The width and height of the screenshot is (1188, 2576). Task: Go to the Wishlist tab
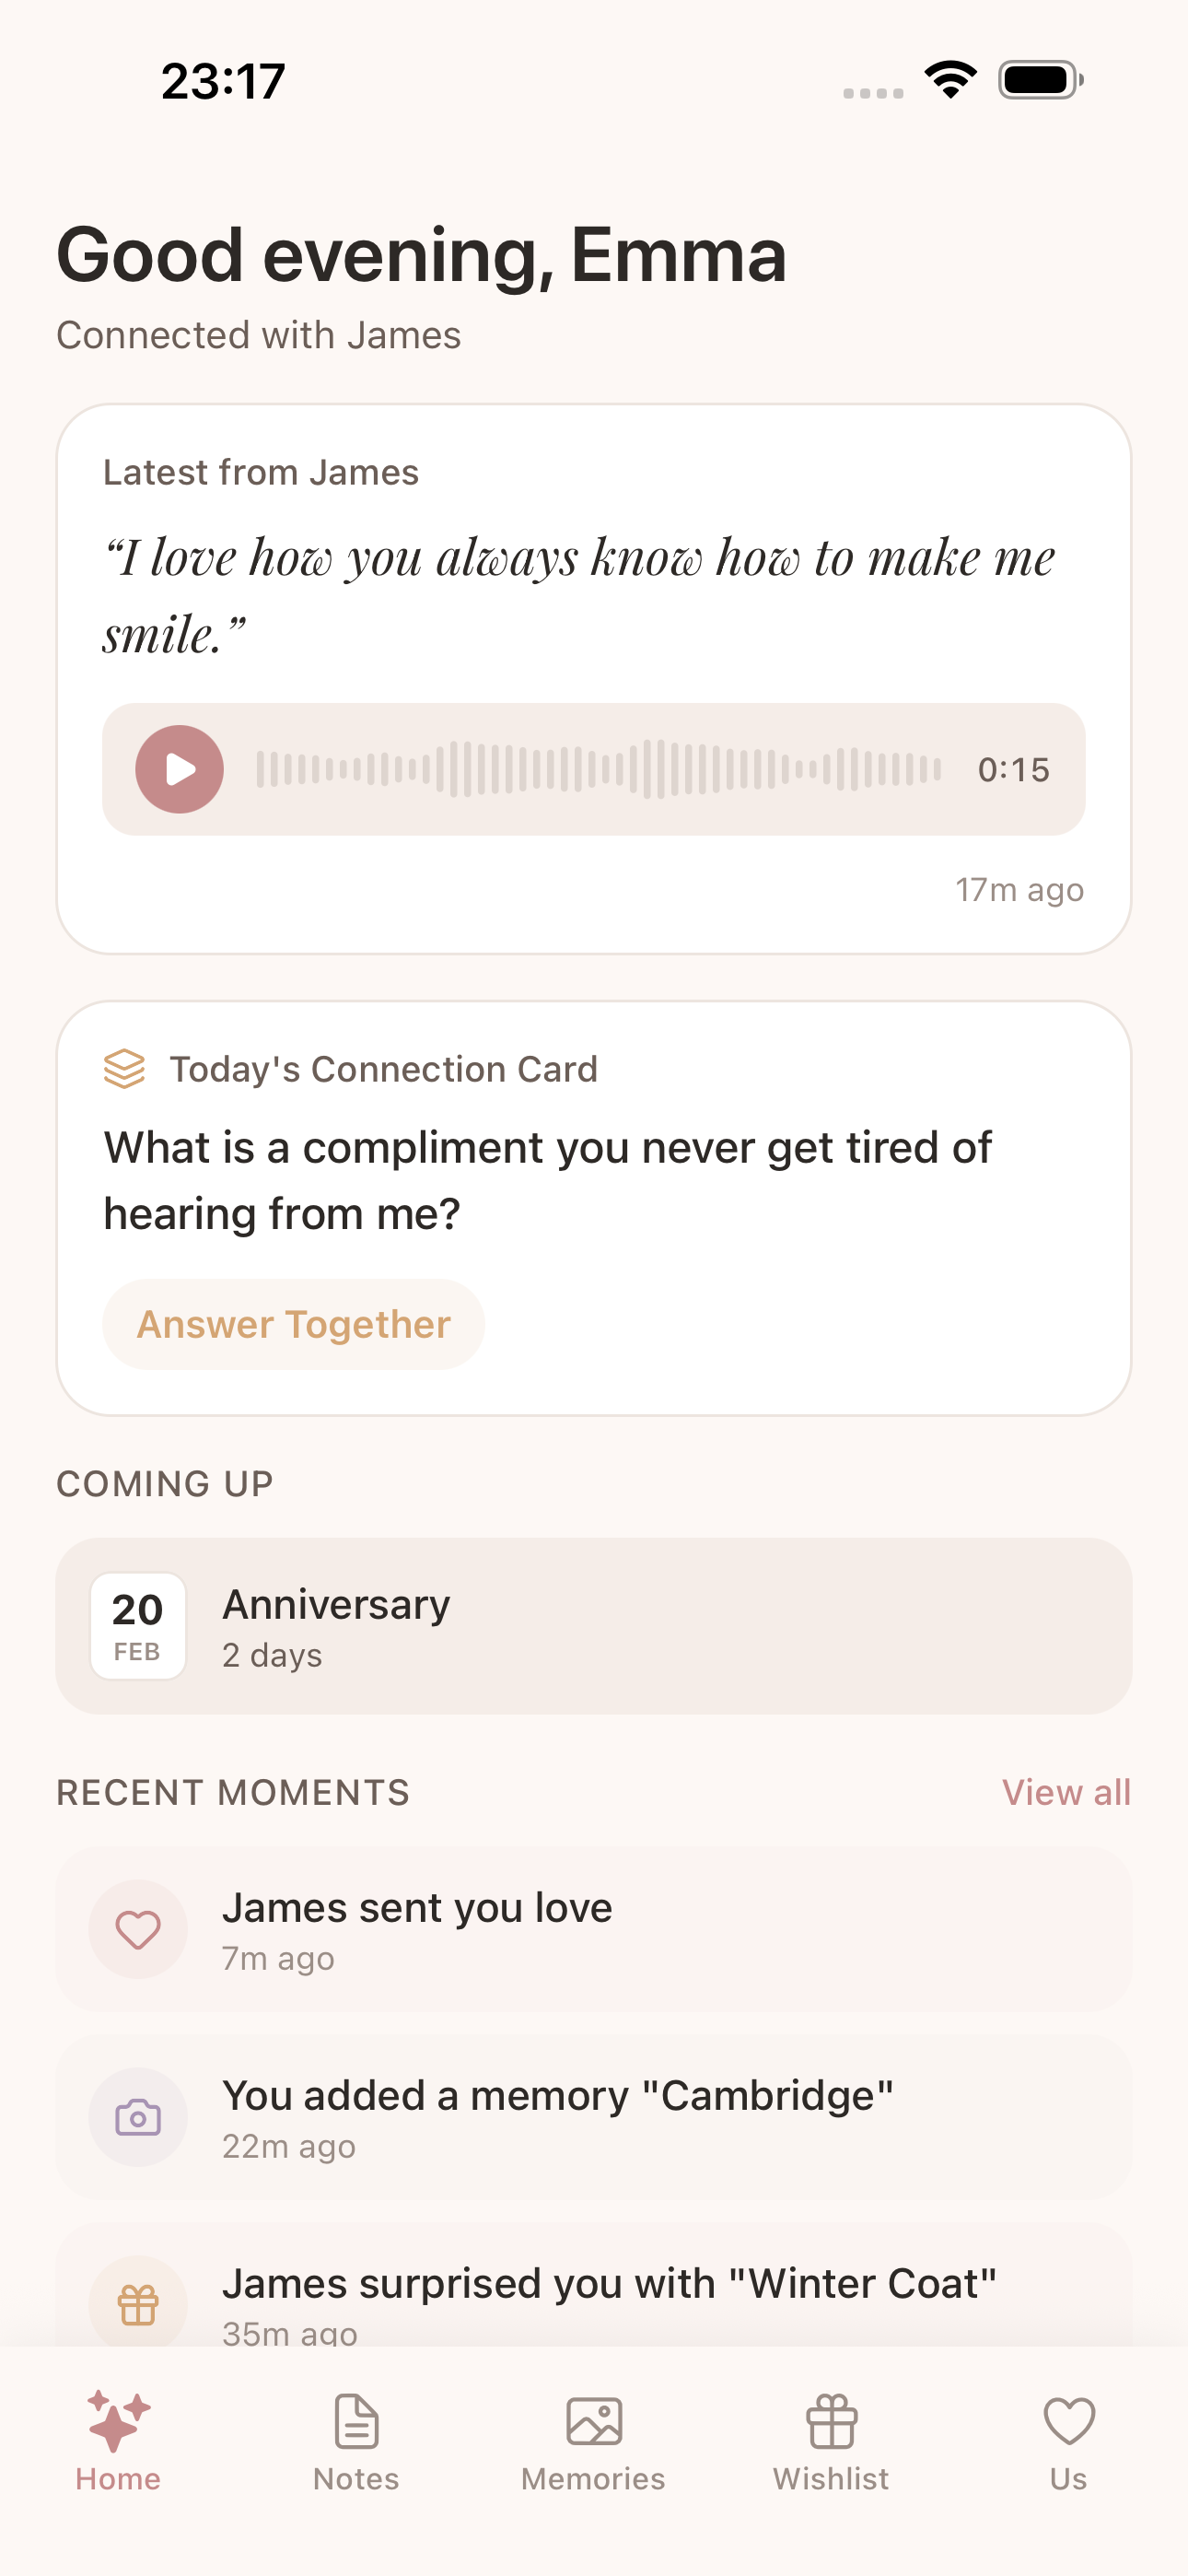click(831, 2440)
